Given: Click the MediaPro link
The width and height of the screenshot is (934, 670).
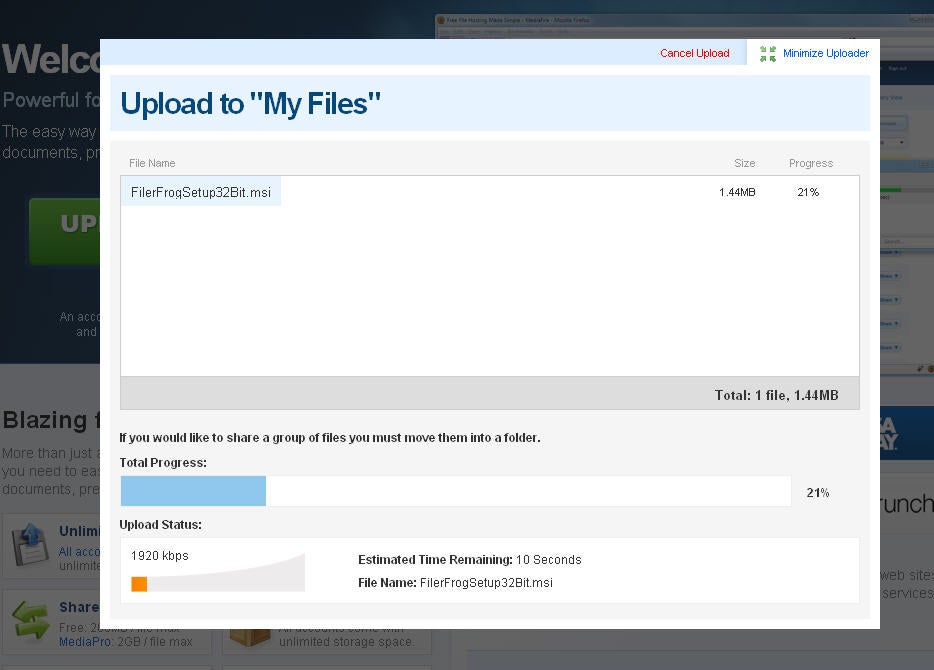Looking at the screenshot, I should (x=85, y=641).
